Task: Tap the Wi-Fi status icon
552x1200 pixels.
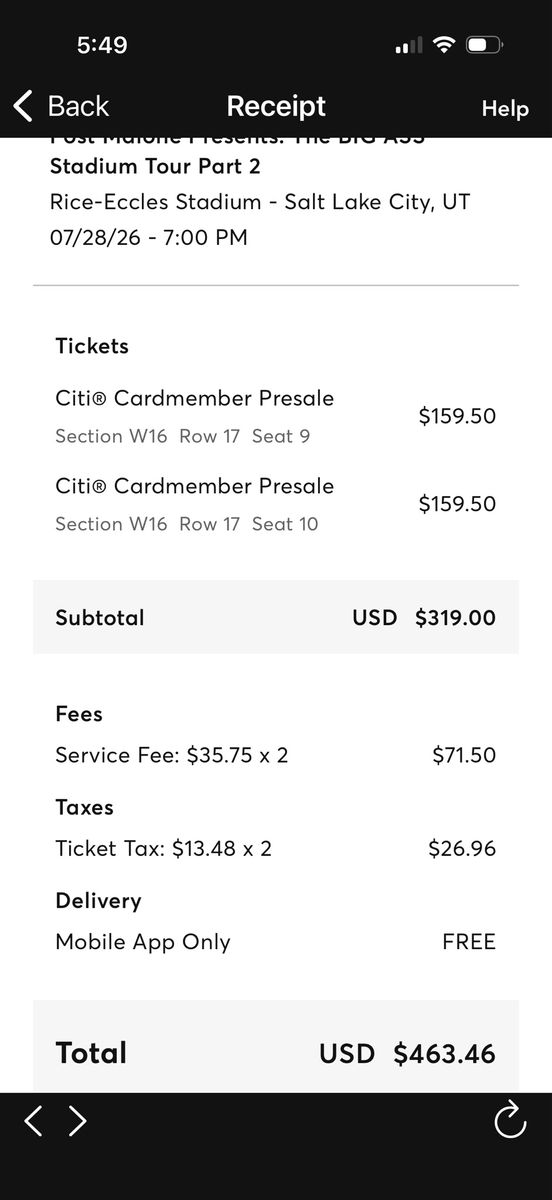Action: [441, 45]
